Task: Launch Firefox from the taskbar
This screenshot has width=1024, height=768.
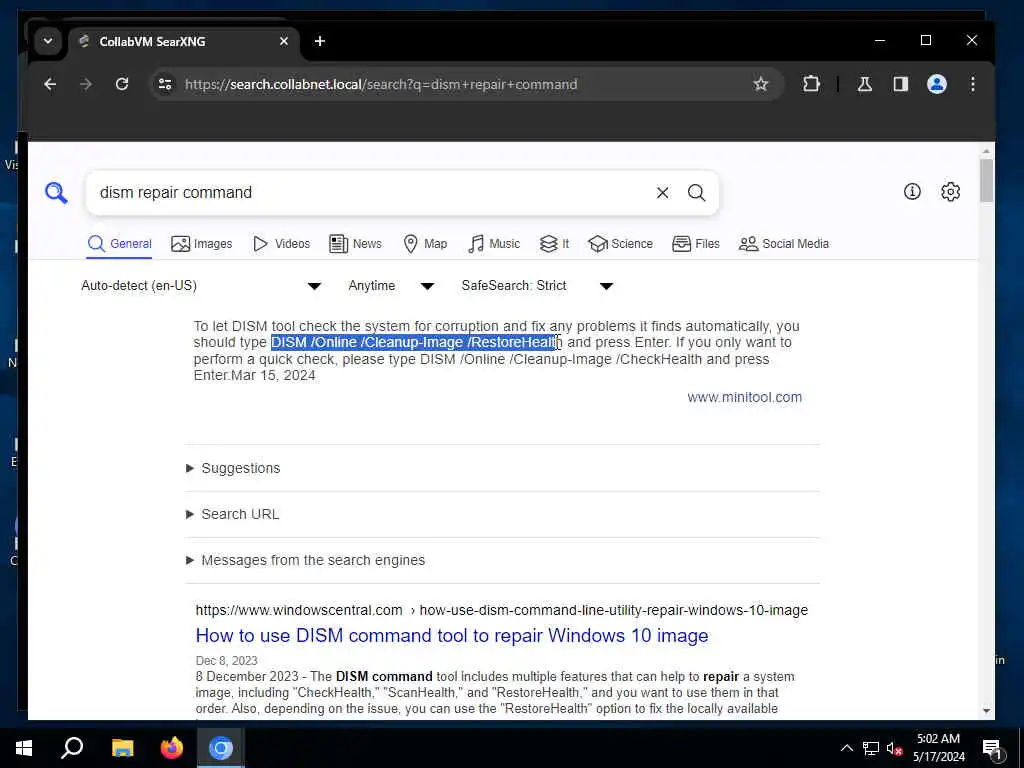Action: (172, 748)
